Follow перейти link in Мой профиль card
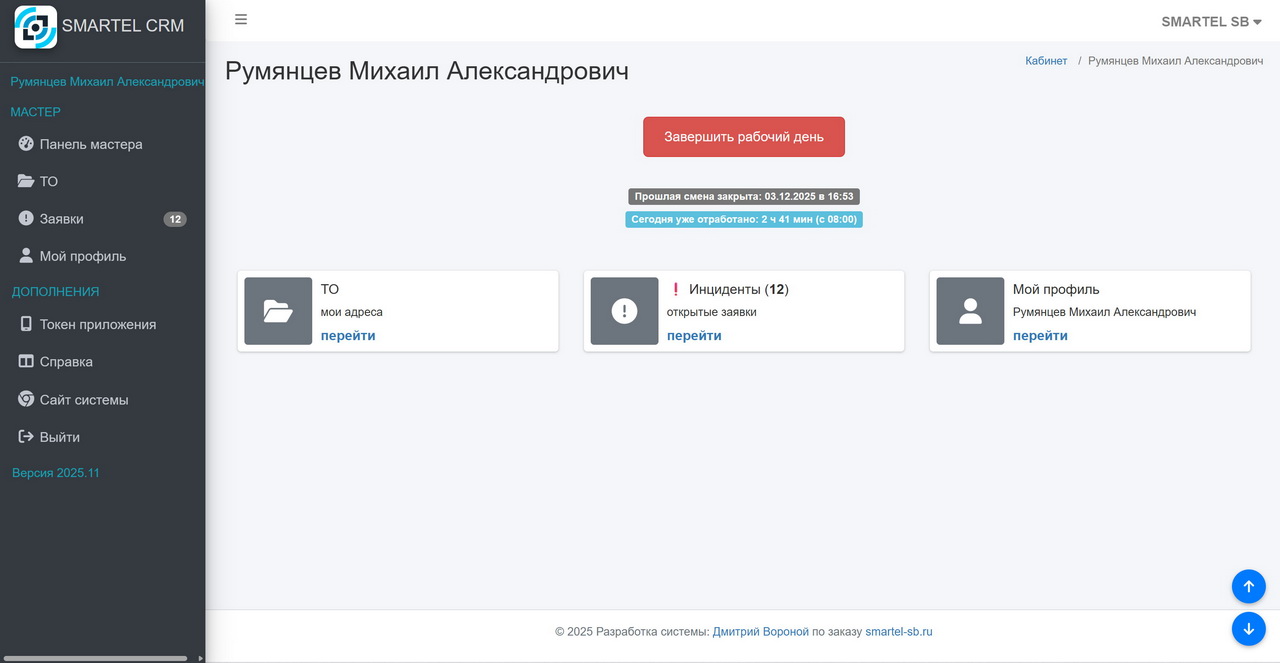Screen dimensions: 1280x663 (1040, 336)
